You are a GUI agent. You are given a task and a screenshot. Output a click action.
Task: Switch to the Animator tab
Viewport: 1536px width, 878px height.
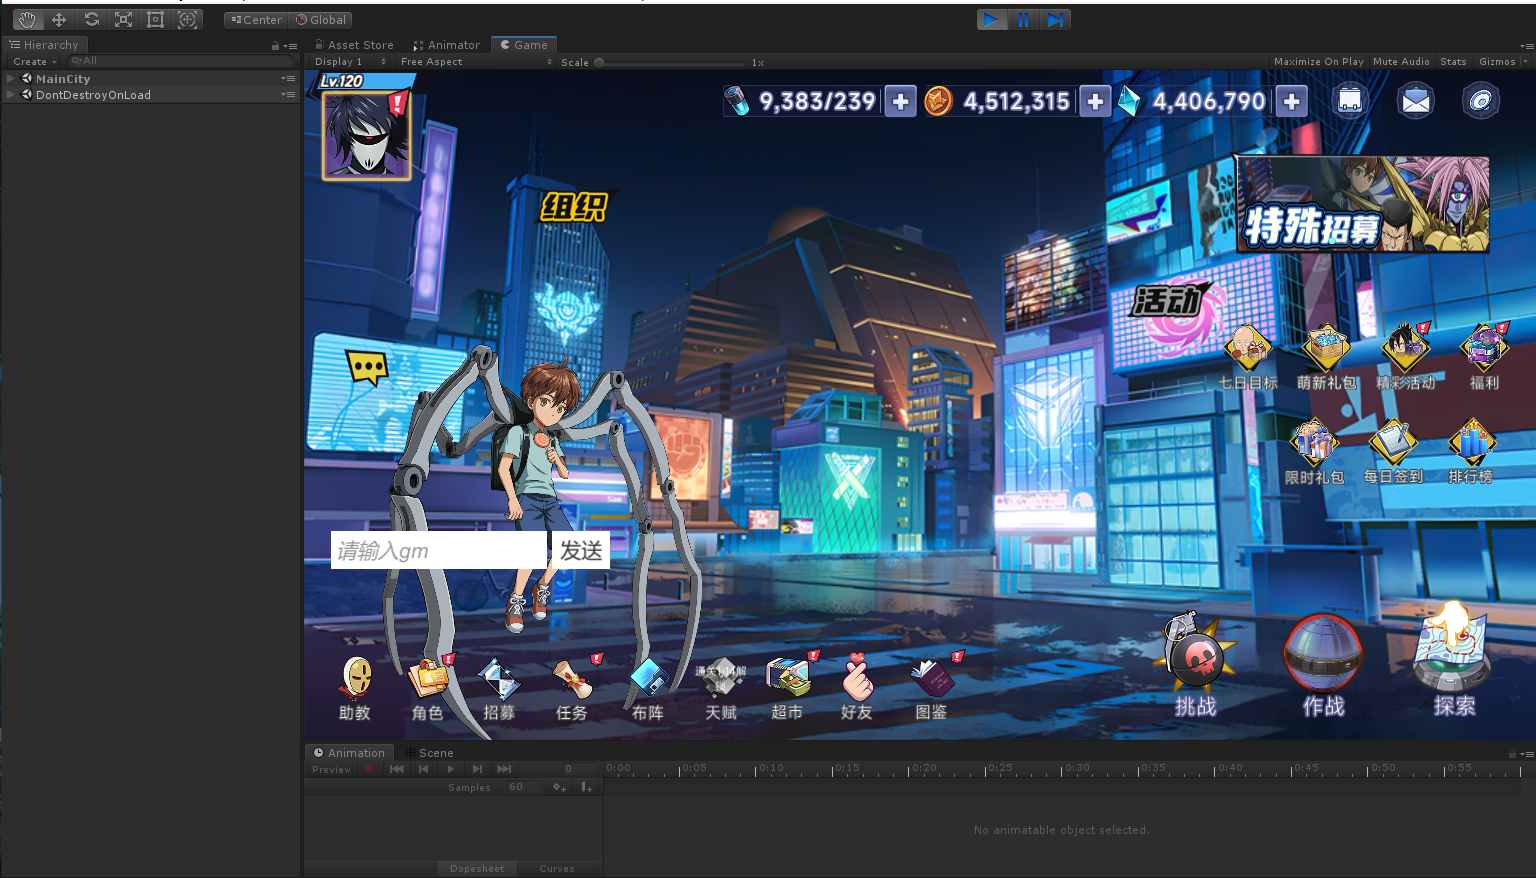447,45
